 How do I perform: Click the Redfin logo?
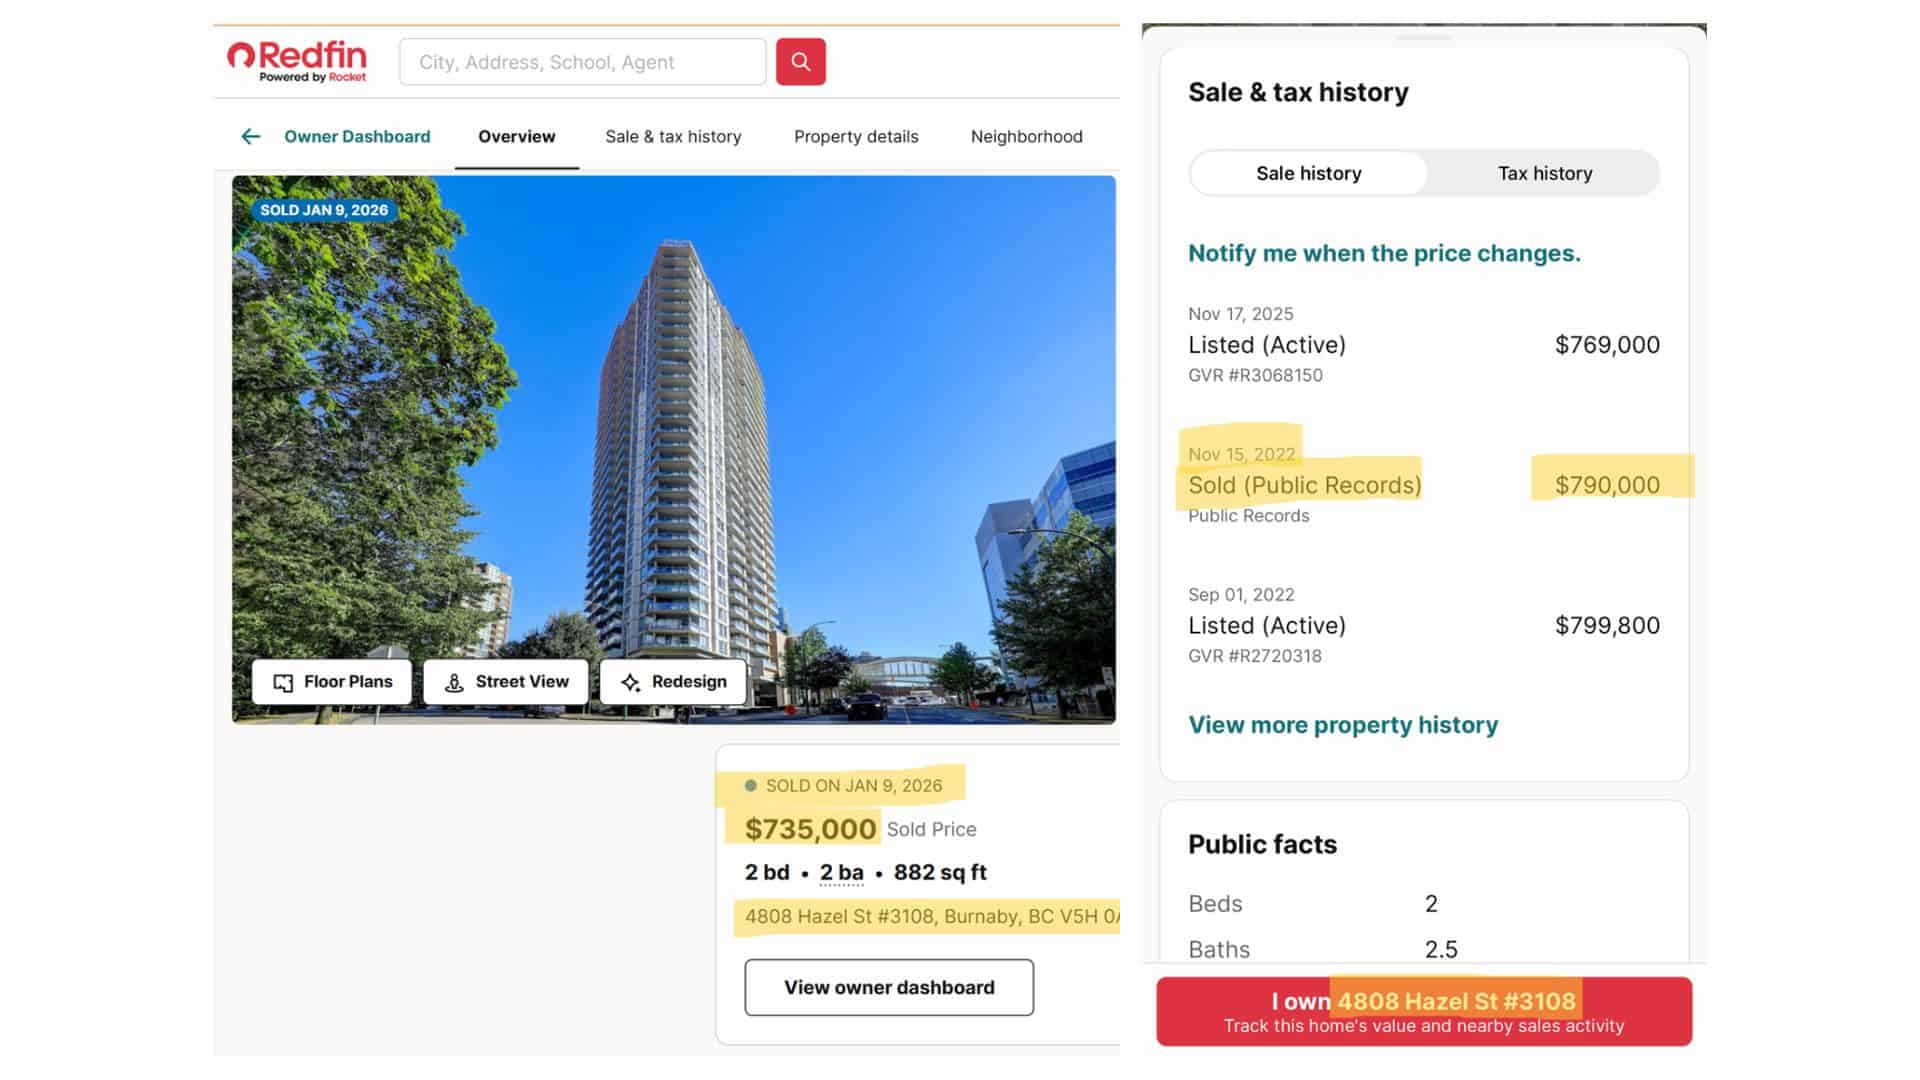[297, 62]
